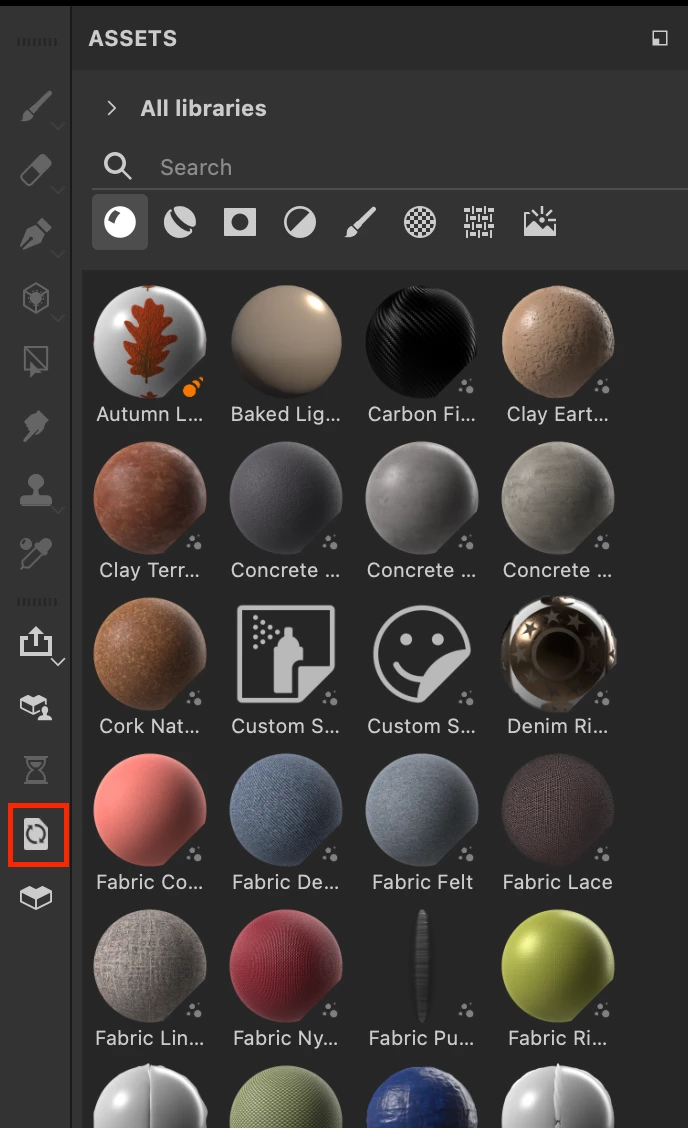688x1128 pixels.
Task: Filter assets by Alphas checkered icon
Action: pyautogui.click(x=420, y=222)
